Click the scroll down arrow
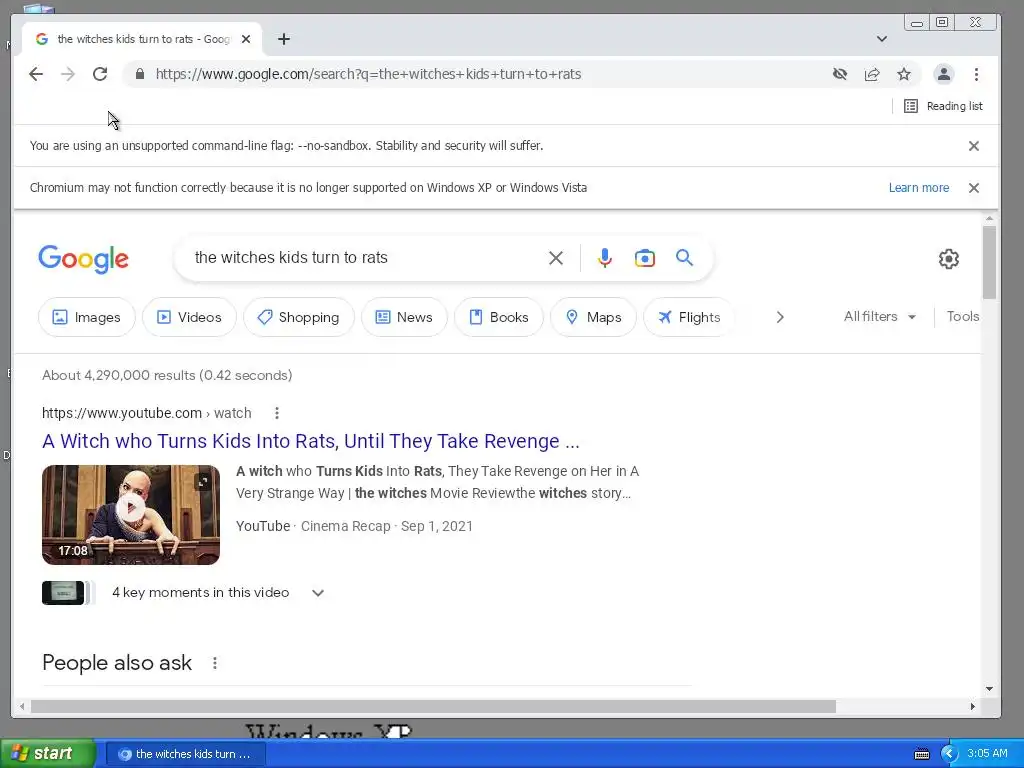 (x=989, y=689)
